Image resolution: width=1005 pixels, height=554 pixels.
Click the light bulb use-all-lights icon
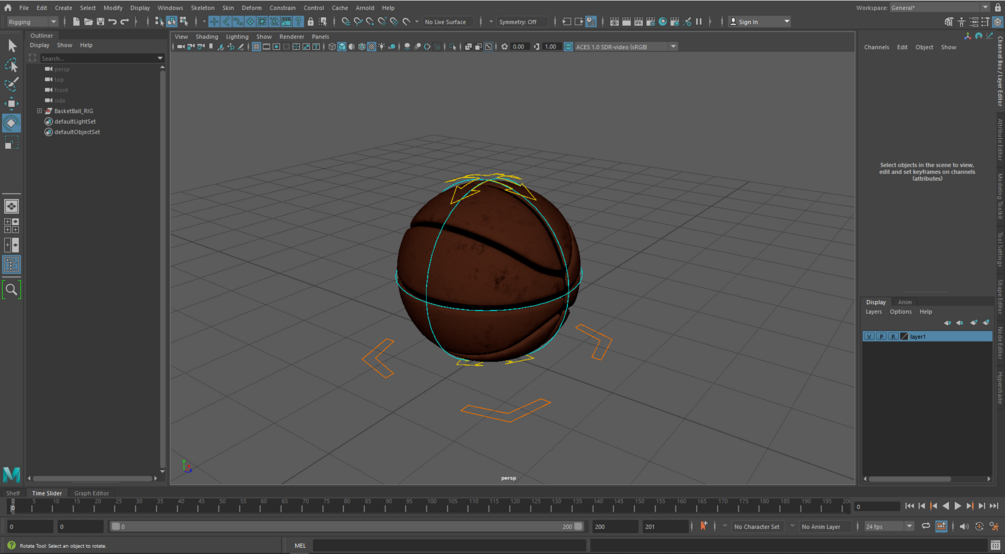pos(382,47)
